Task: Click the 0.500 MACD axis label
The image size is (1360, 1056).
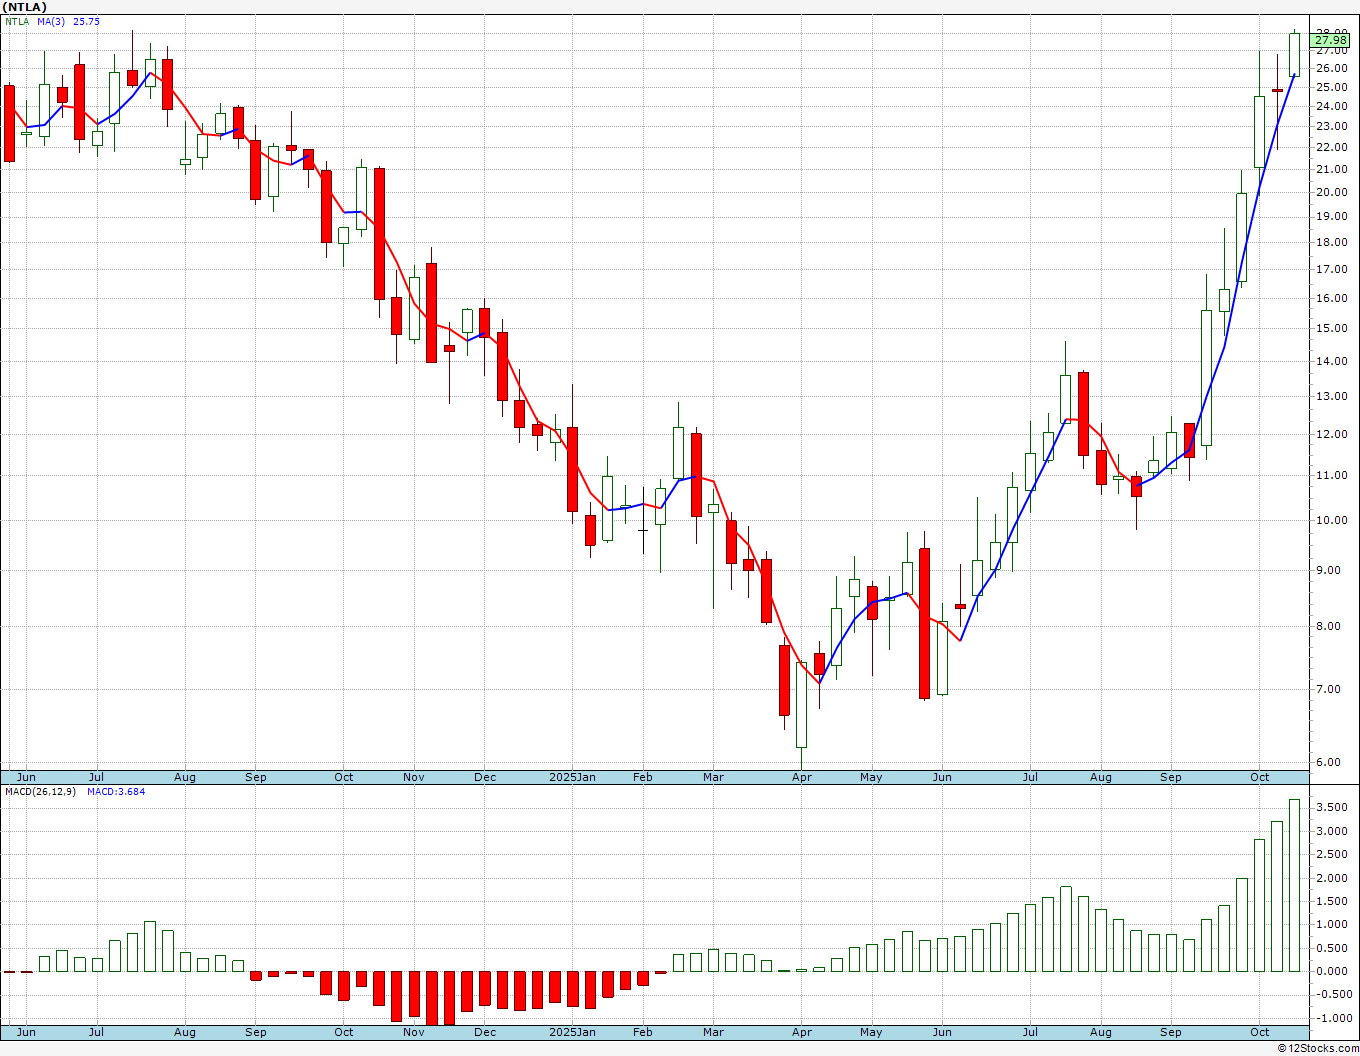Action: pos(1331,948)
